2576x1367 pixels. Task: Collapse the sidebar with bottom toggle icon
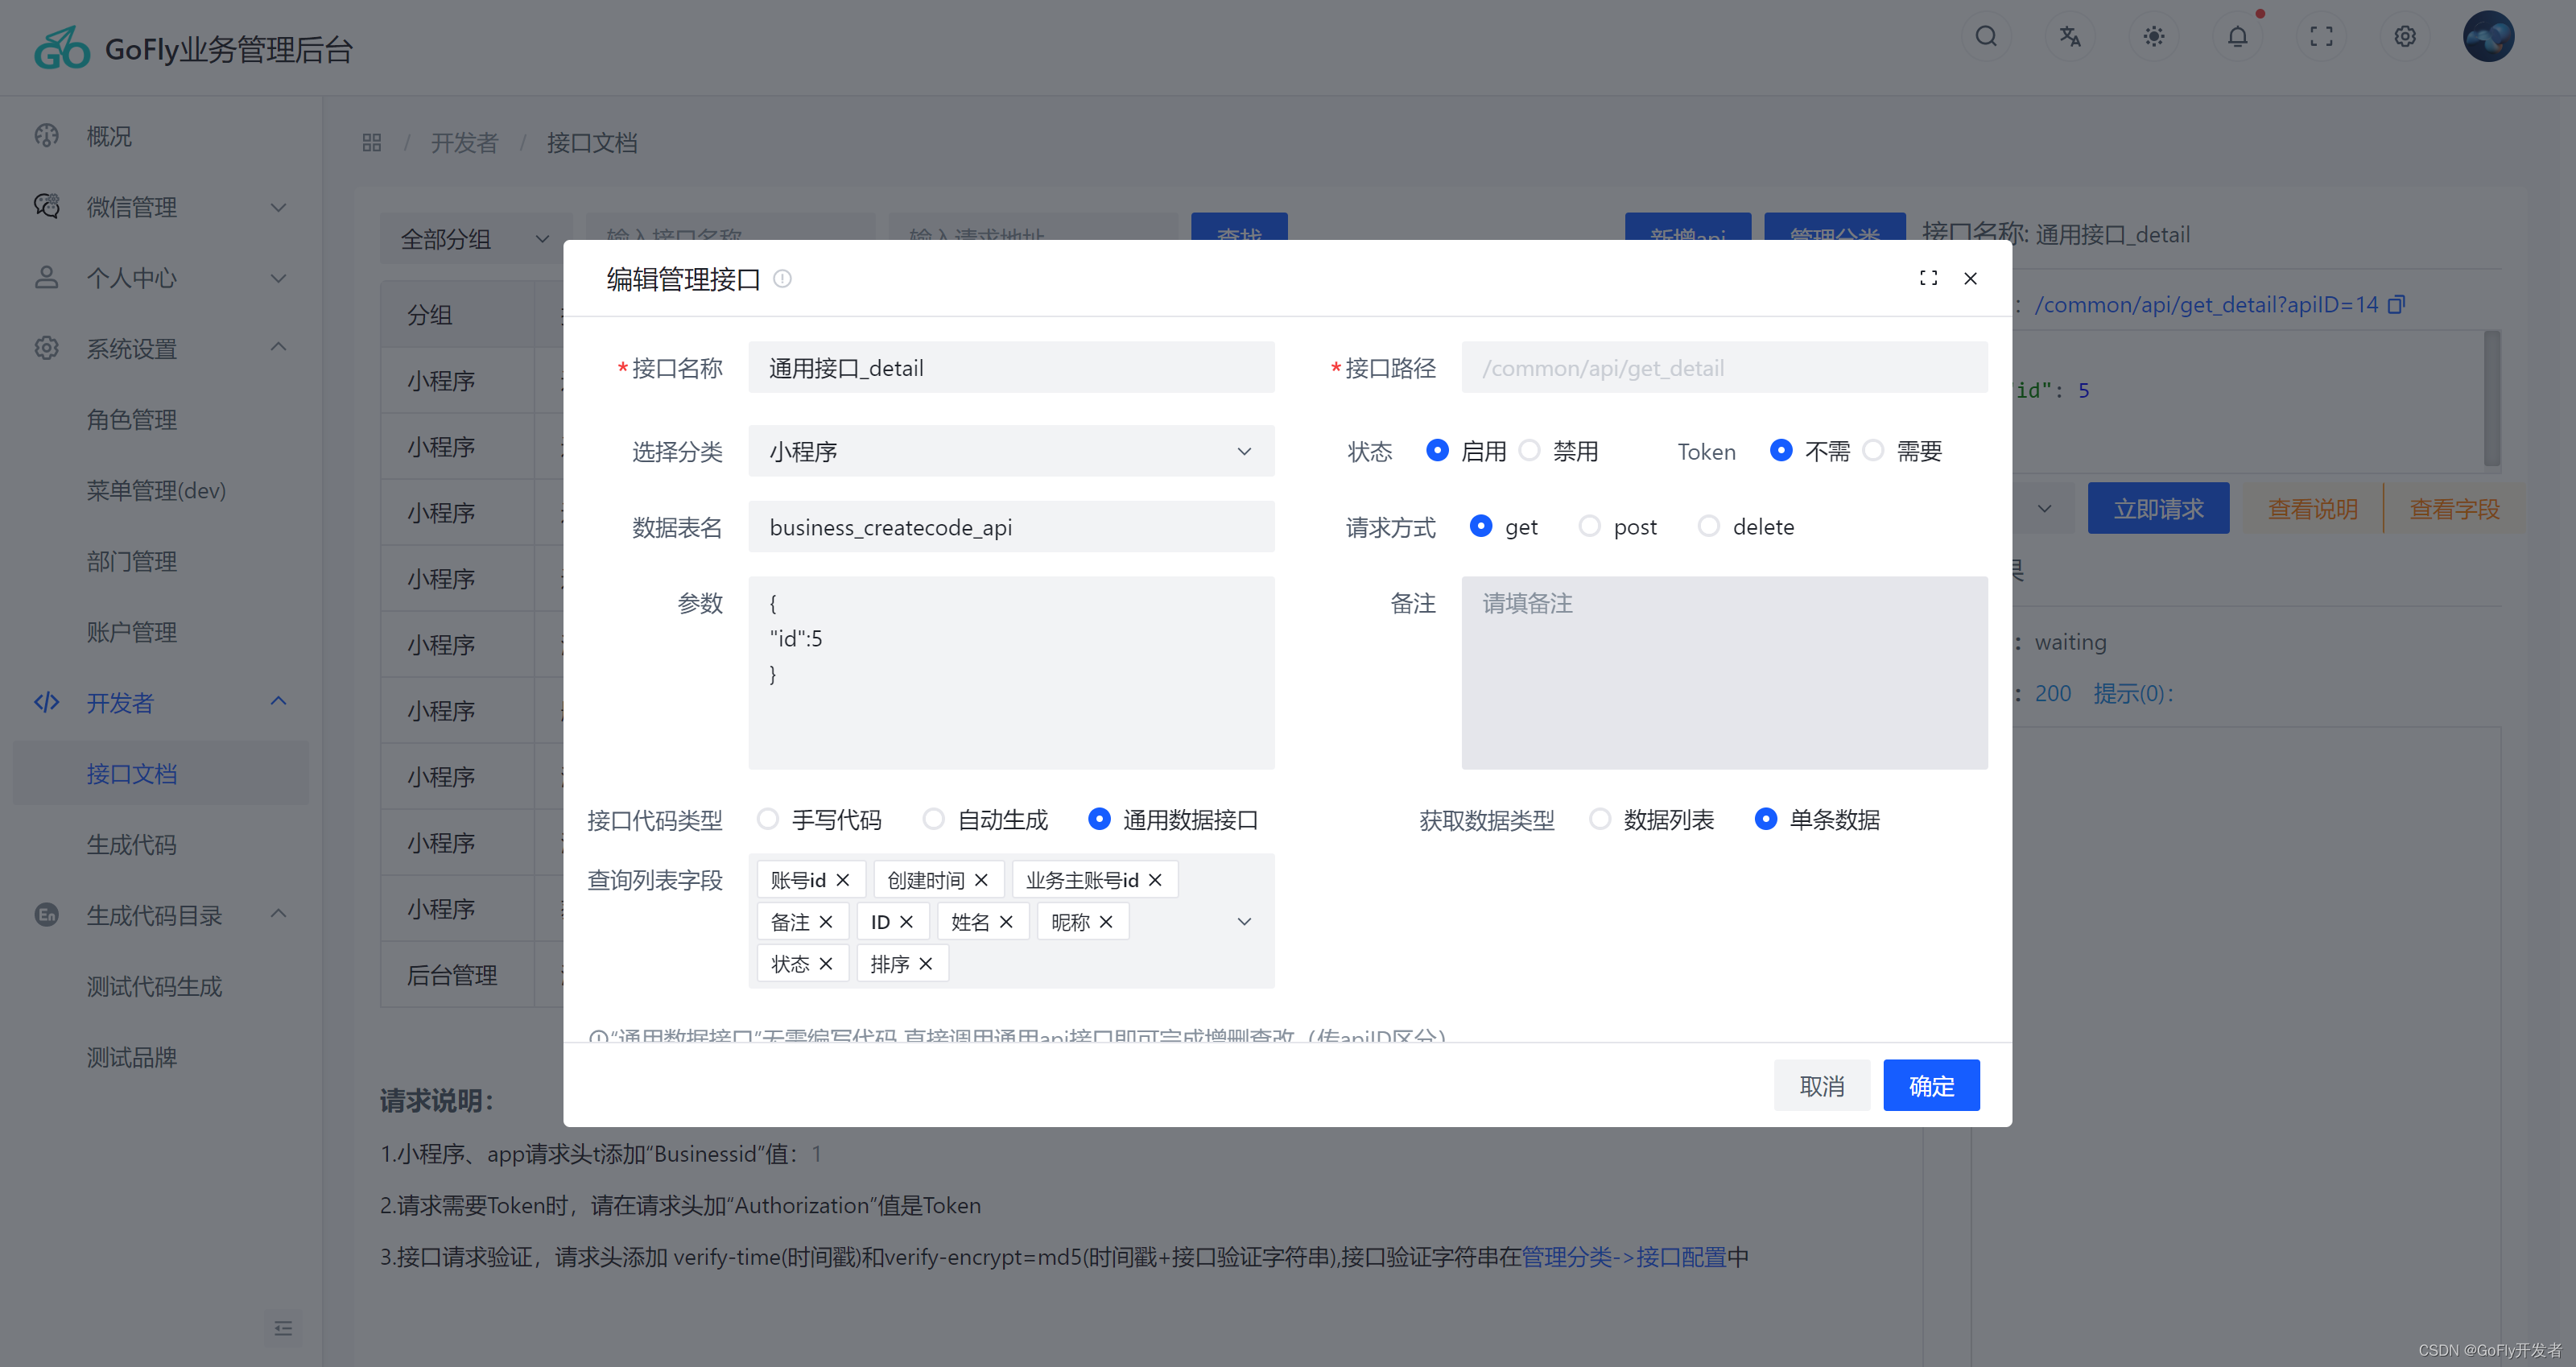click(x=283, y=1328)
